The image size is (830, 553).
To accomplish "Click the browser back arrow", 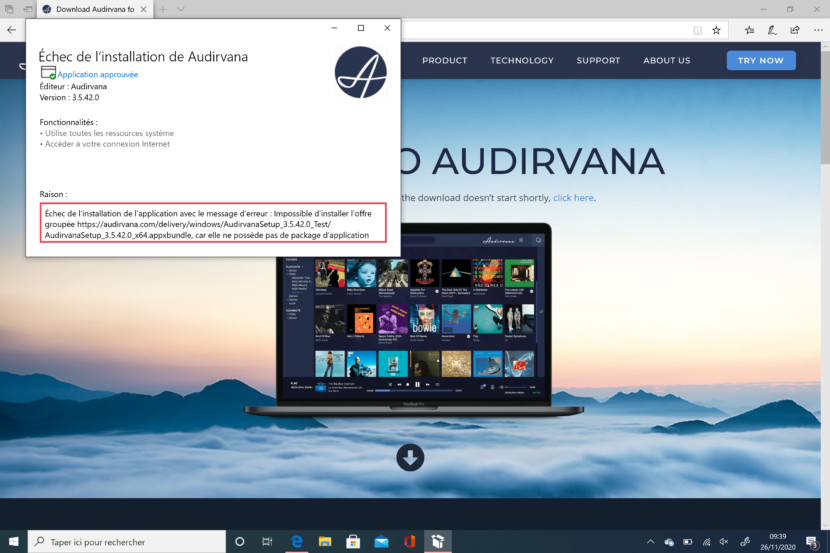I will (12, 30).
